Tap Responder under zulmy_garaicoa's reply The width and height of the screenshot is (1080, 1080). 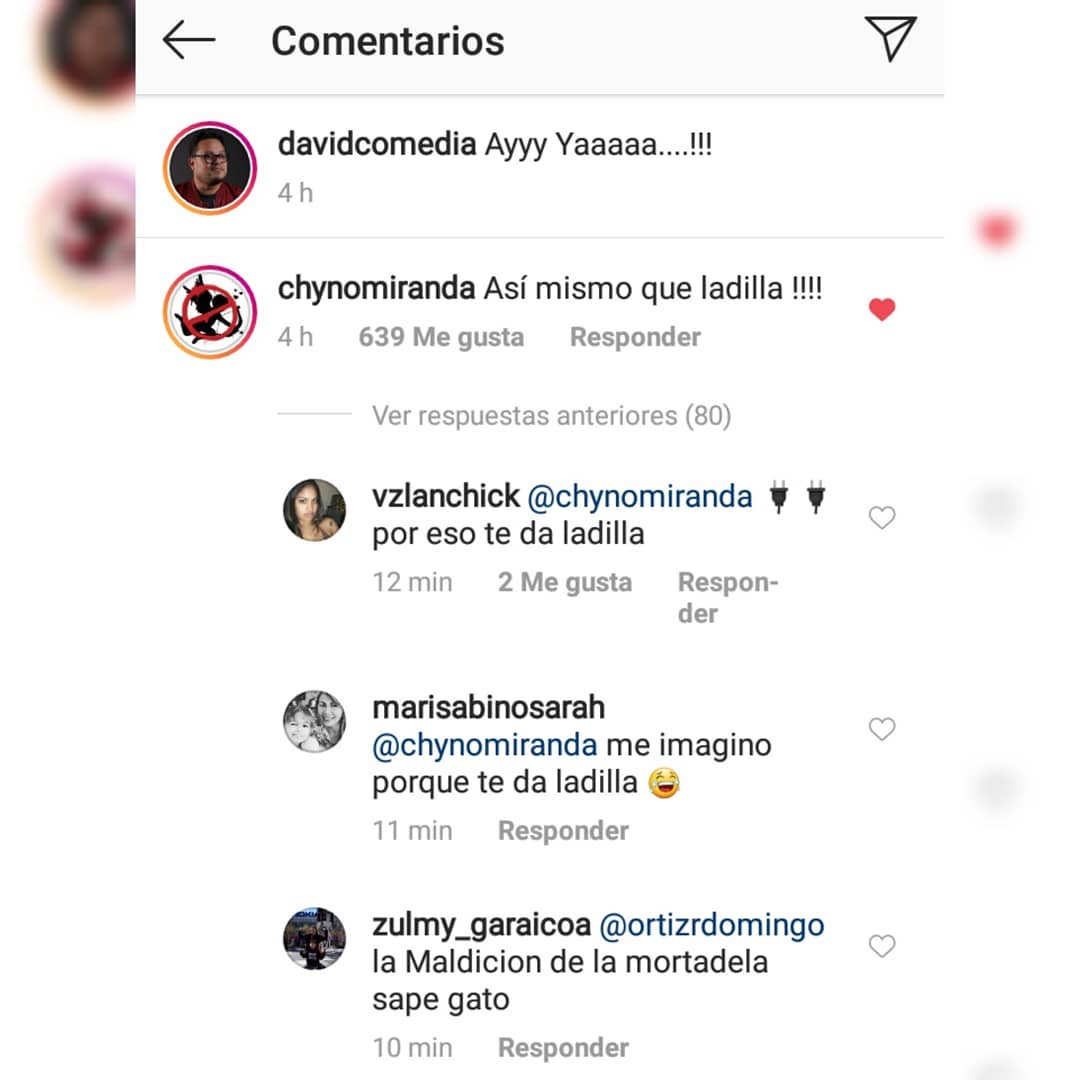(563, 1048)
